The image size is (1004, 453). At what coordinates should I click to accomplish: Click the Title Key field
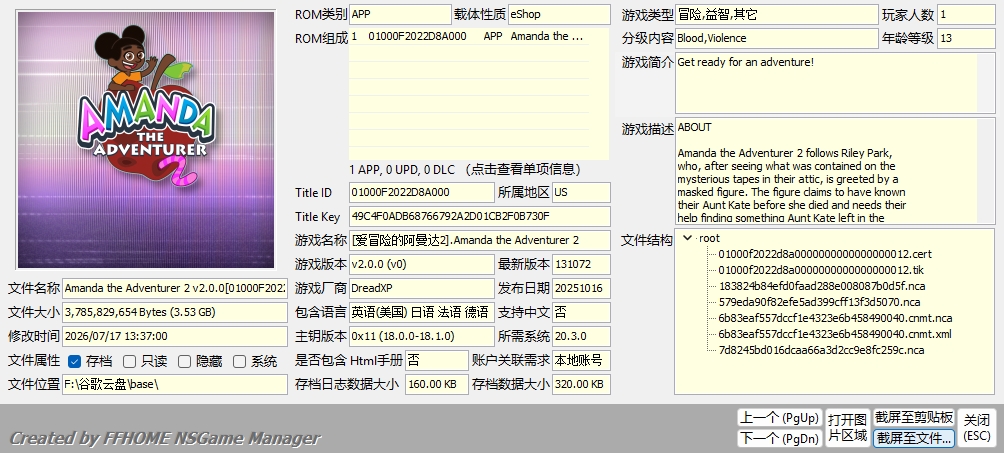click(x=480, y=216)
